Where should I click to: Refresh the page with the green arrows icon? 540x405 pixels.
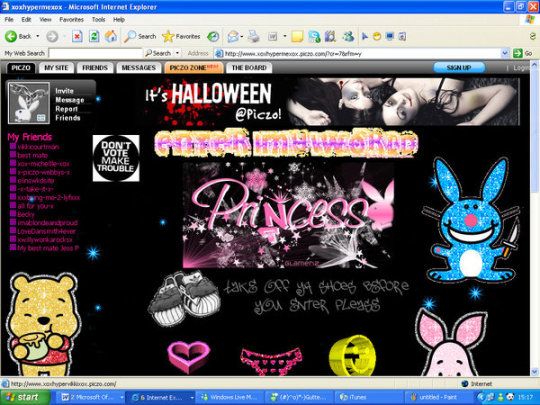point(94,36)
